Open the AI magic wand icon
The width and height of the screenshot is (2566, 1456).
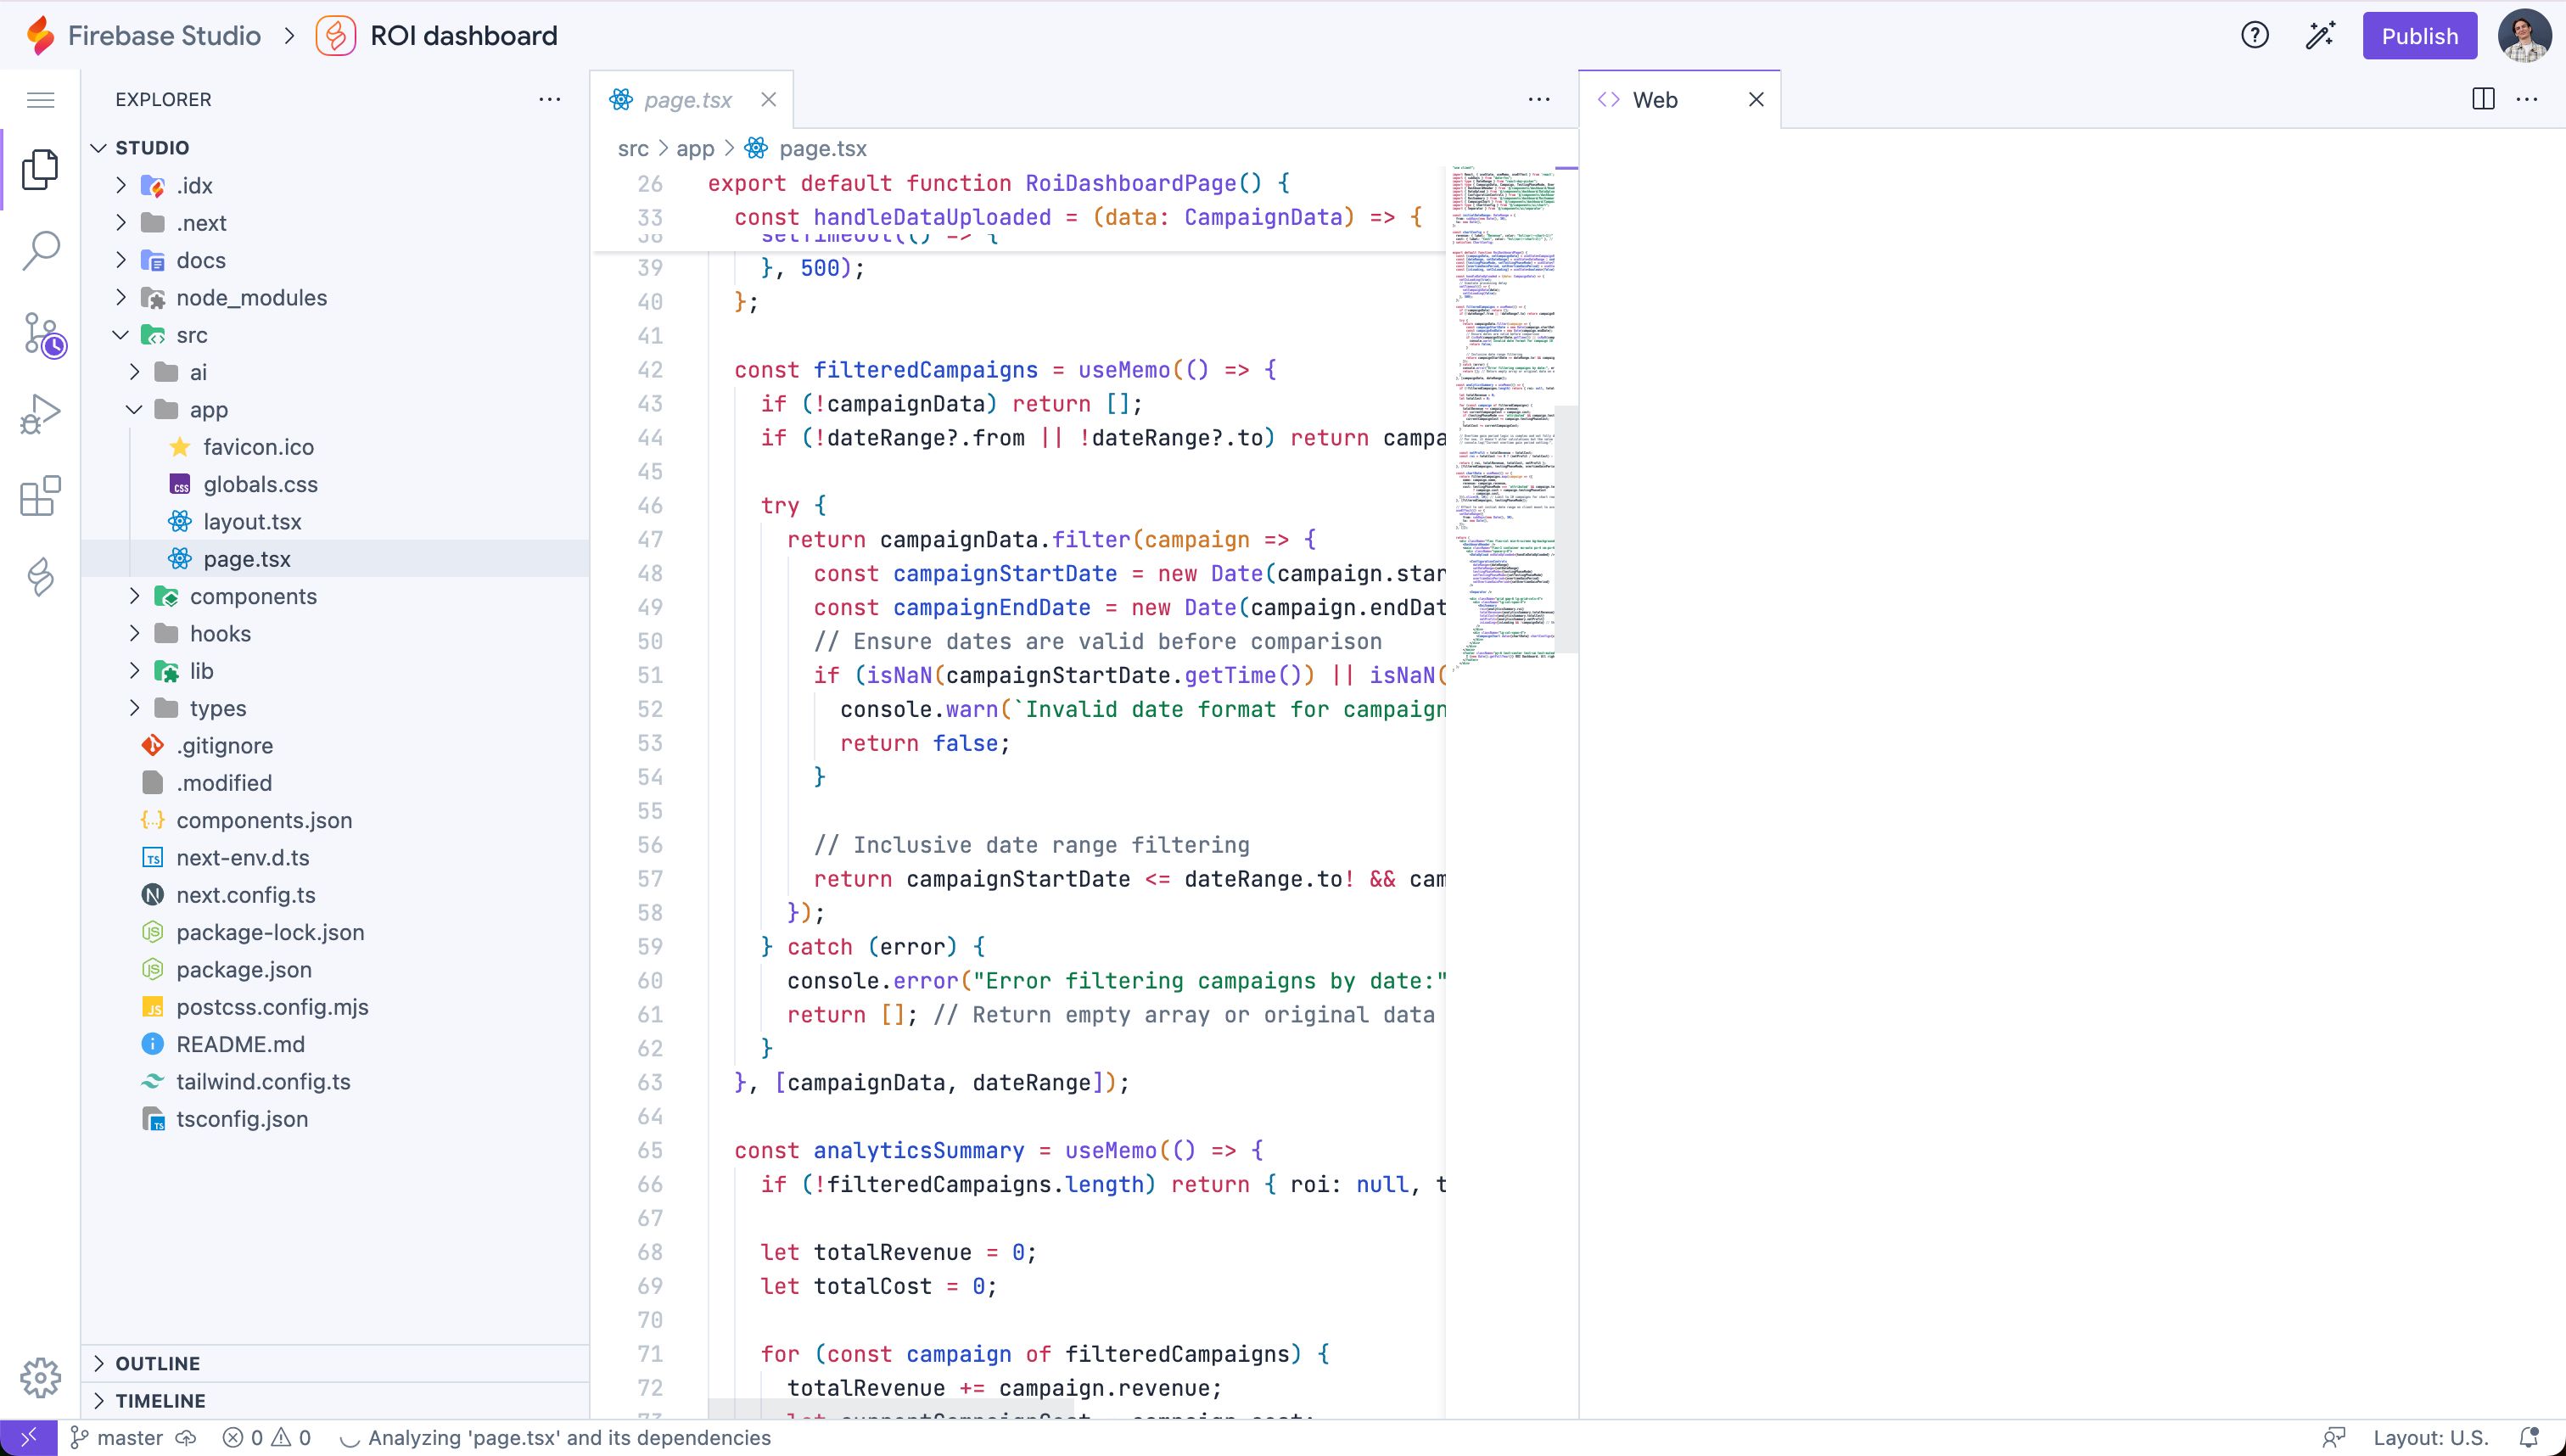pyautogui.click(x=2320, y=35)
